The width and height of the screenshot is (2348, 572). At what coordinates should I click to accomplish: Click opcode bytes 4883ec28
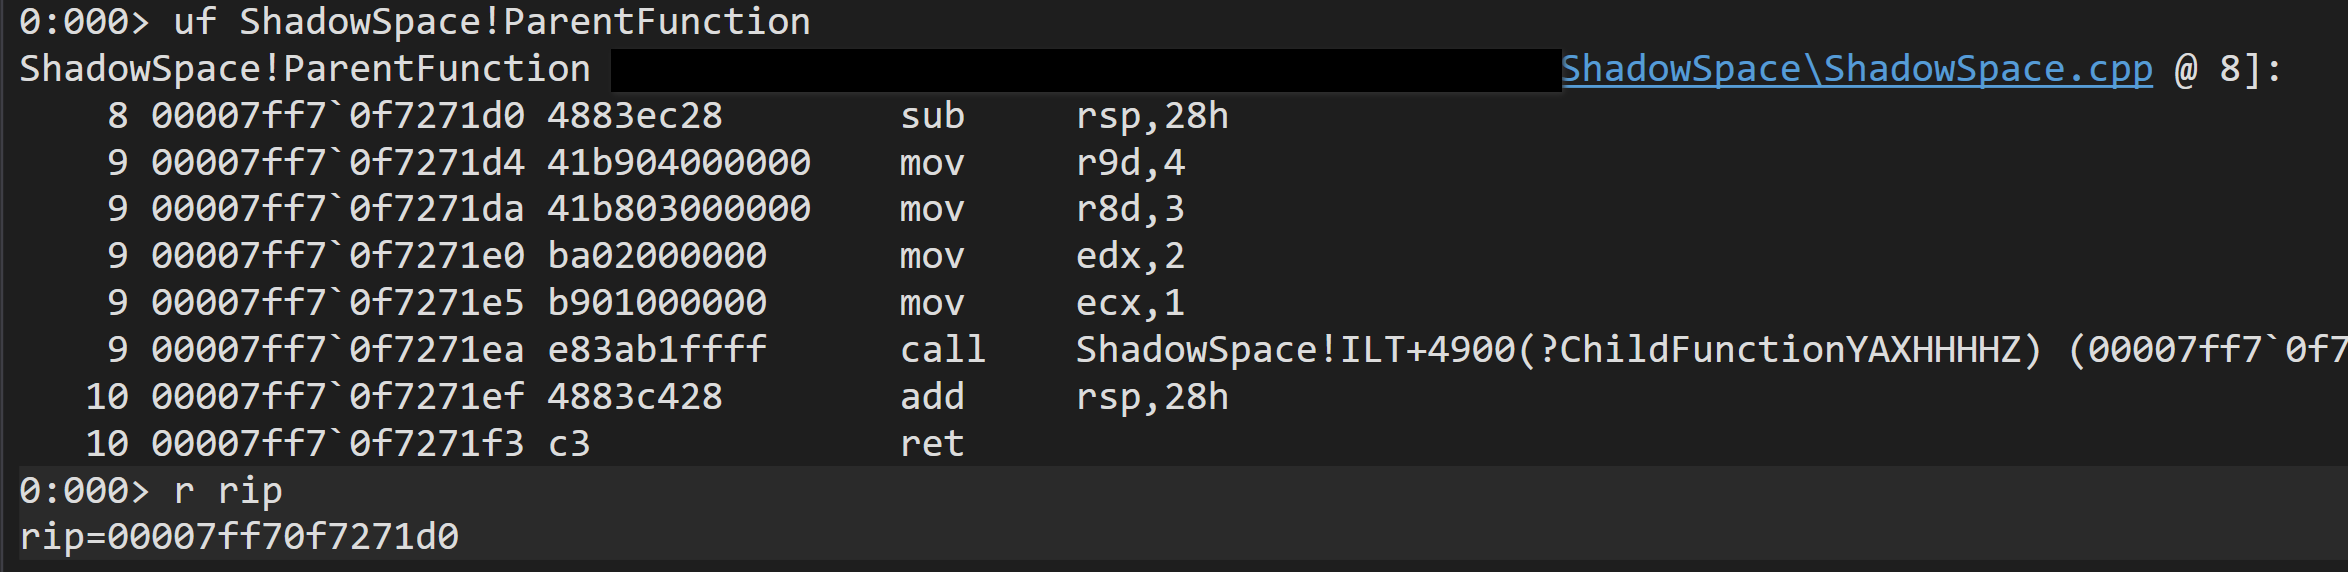coord(634,116)
